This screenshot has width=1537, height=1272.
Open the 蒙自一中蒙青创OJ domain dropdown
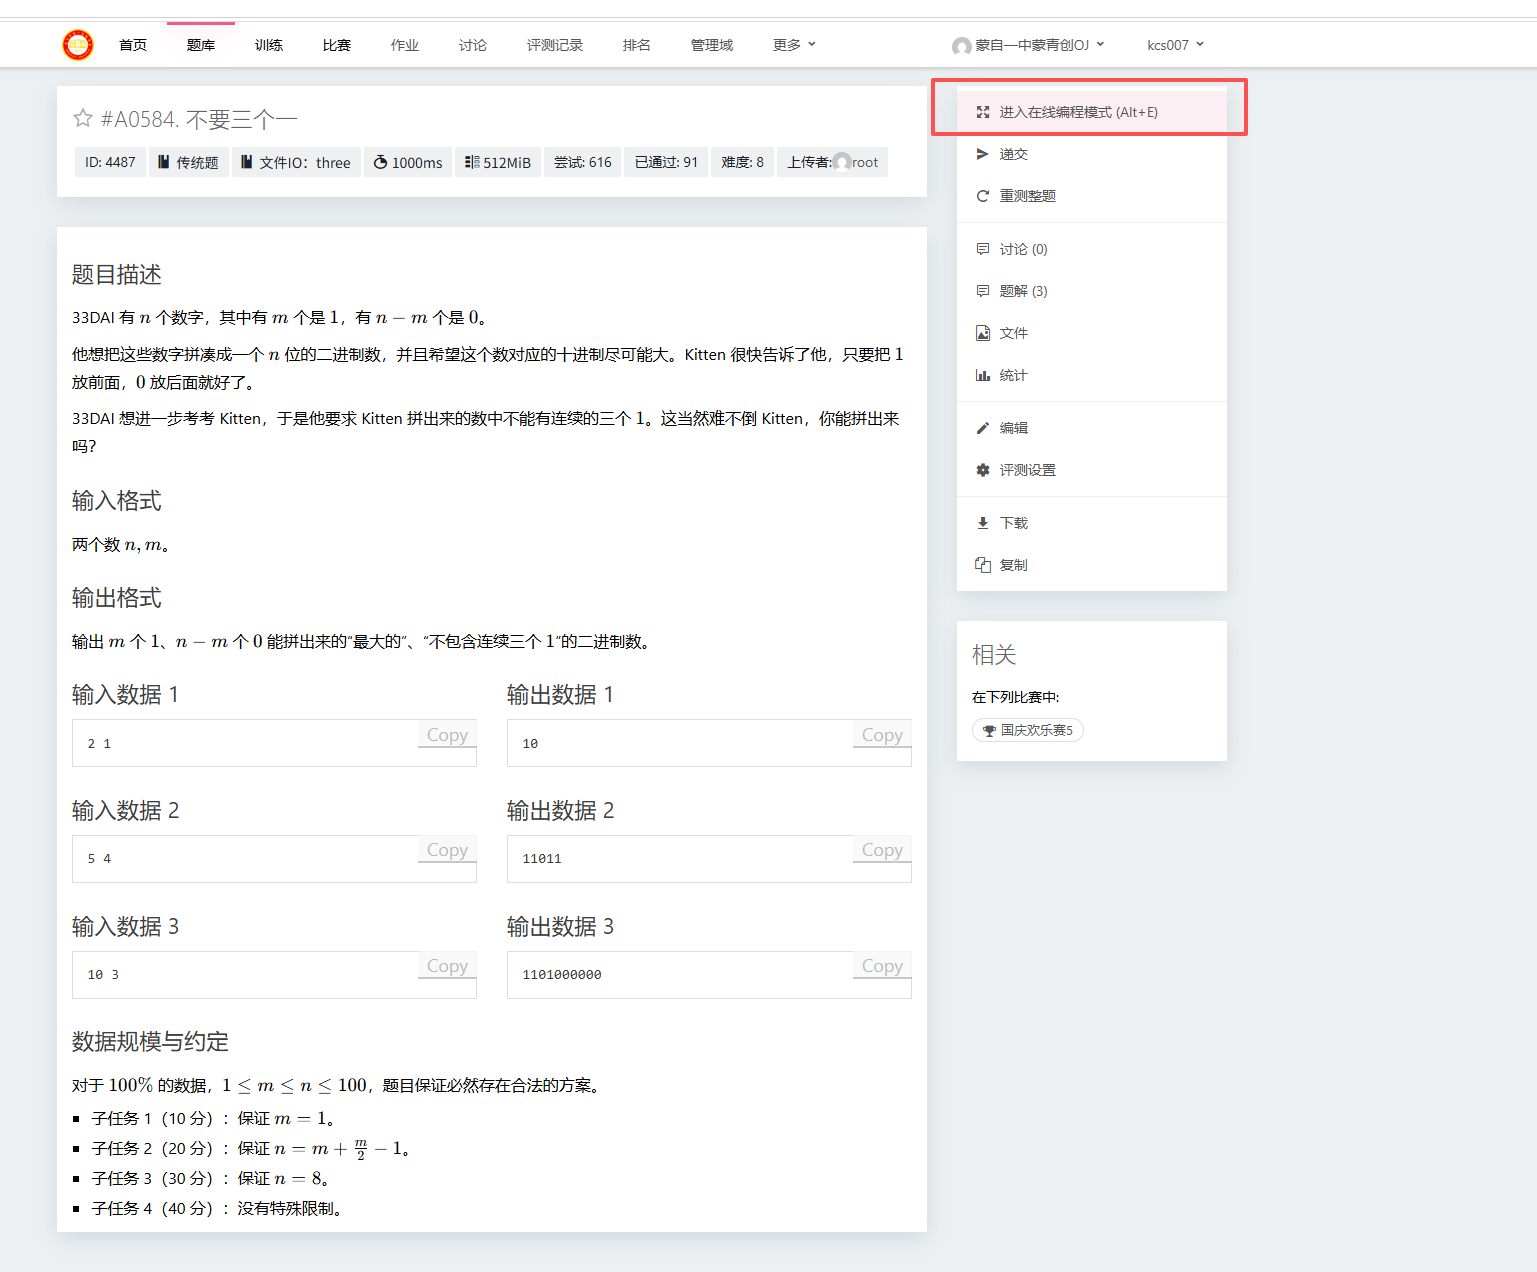point(1029,45)
